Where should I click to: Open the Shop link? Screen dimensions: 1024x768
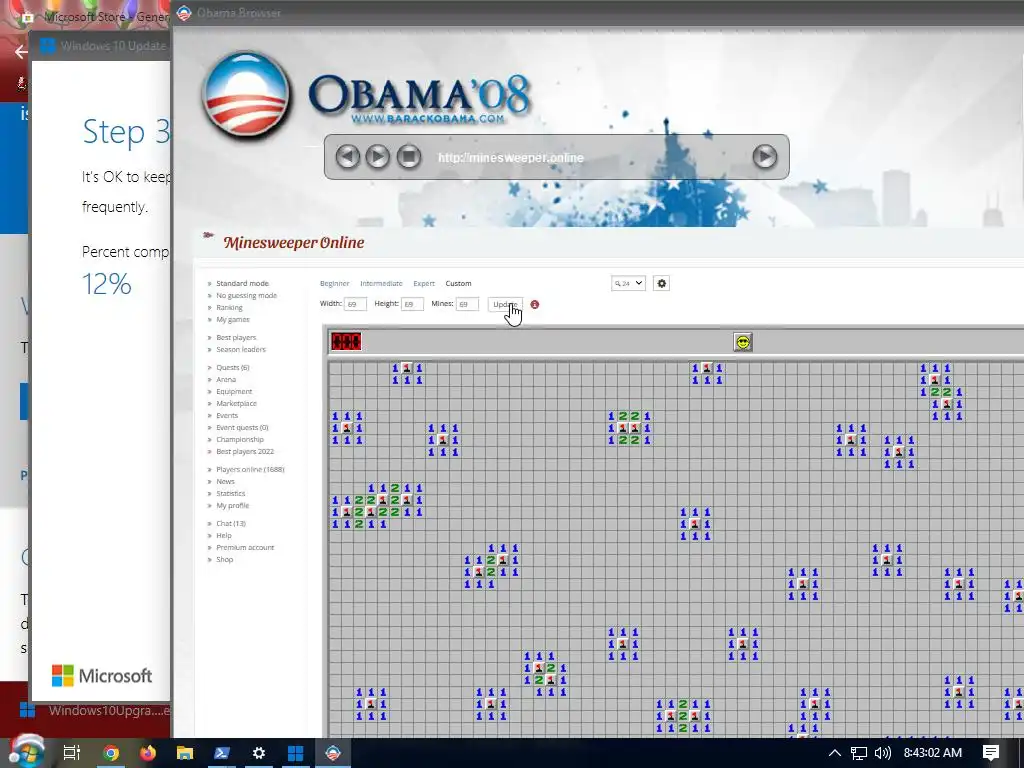click(x=225, y=560)
